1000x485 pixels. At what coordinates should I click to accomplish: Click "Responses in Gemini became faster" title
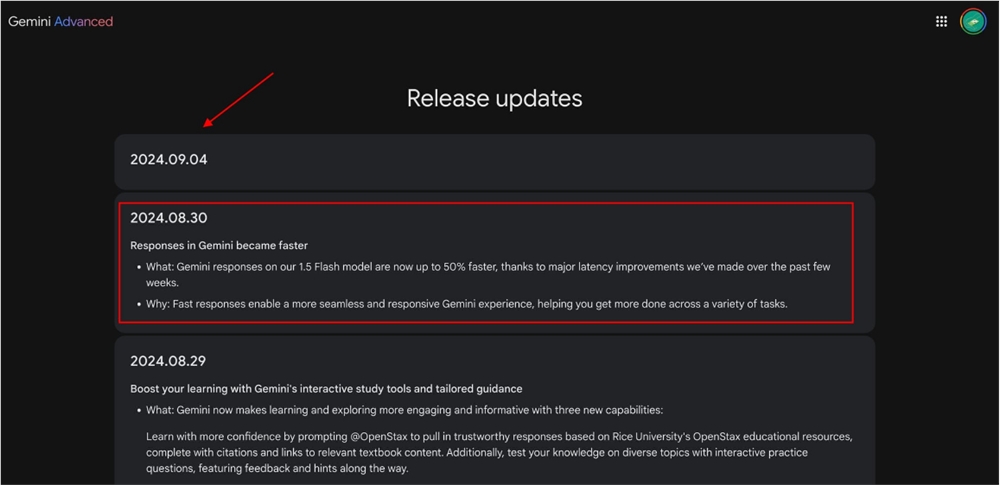(x=219, y=245)
